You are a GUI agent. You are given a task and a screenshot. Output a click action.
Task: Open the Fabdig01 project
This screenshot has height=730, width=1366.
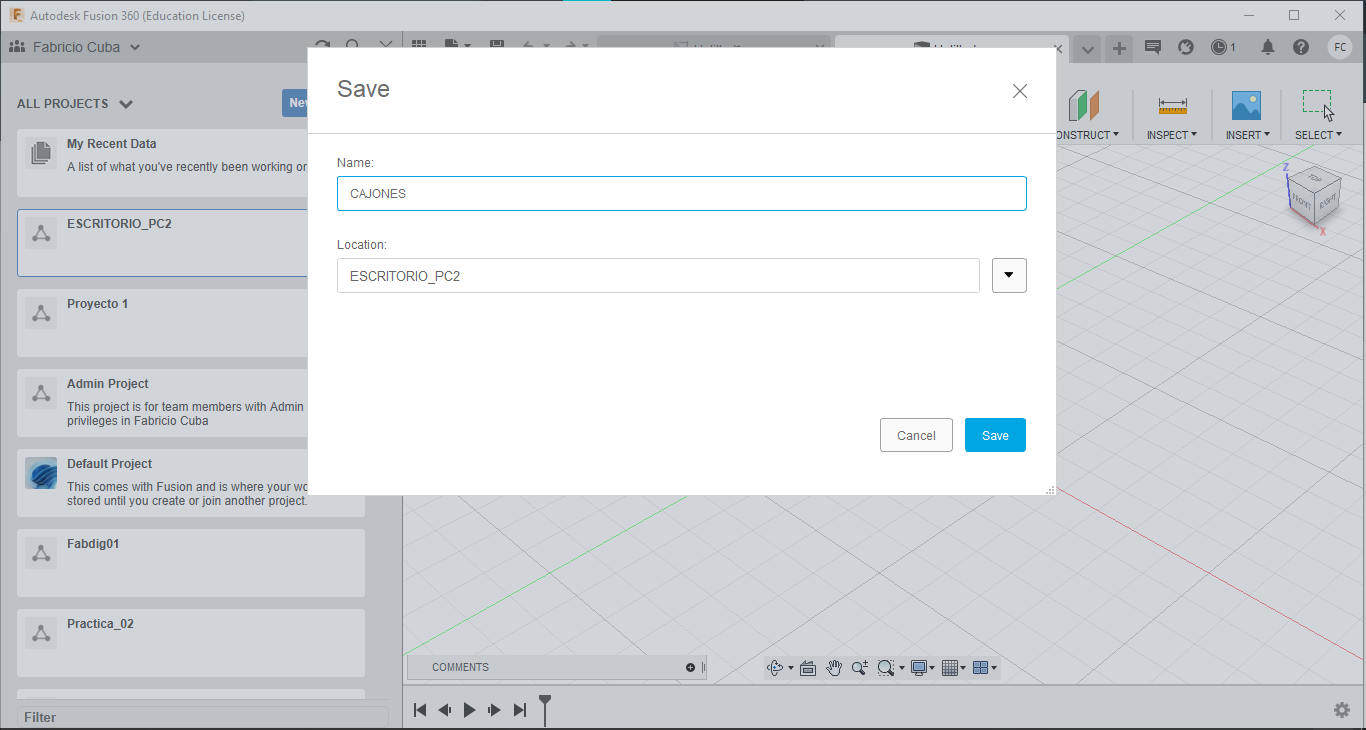191,563
